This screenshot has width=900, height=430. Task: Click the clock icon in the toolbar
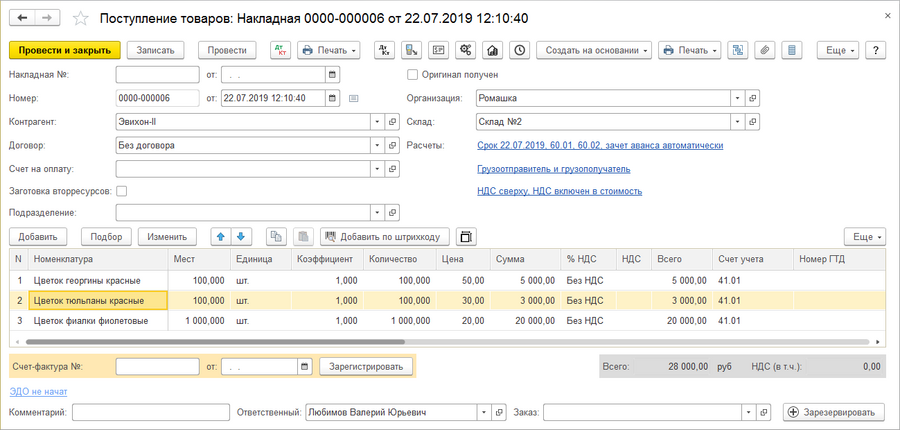coord(519,50)
